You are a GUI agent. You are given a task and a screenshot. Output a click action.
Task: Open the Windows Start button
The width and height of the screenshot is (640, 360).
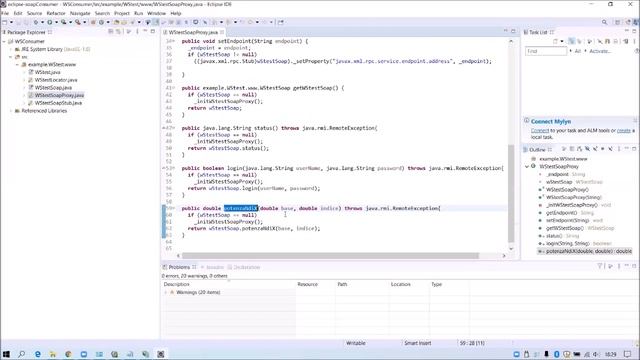click(x=6, y=354)
